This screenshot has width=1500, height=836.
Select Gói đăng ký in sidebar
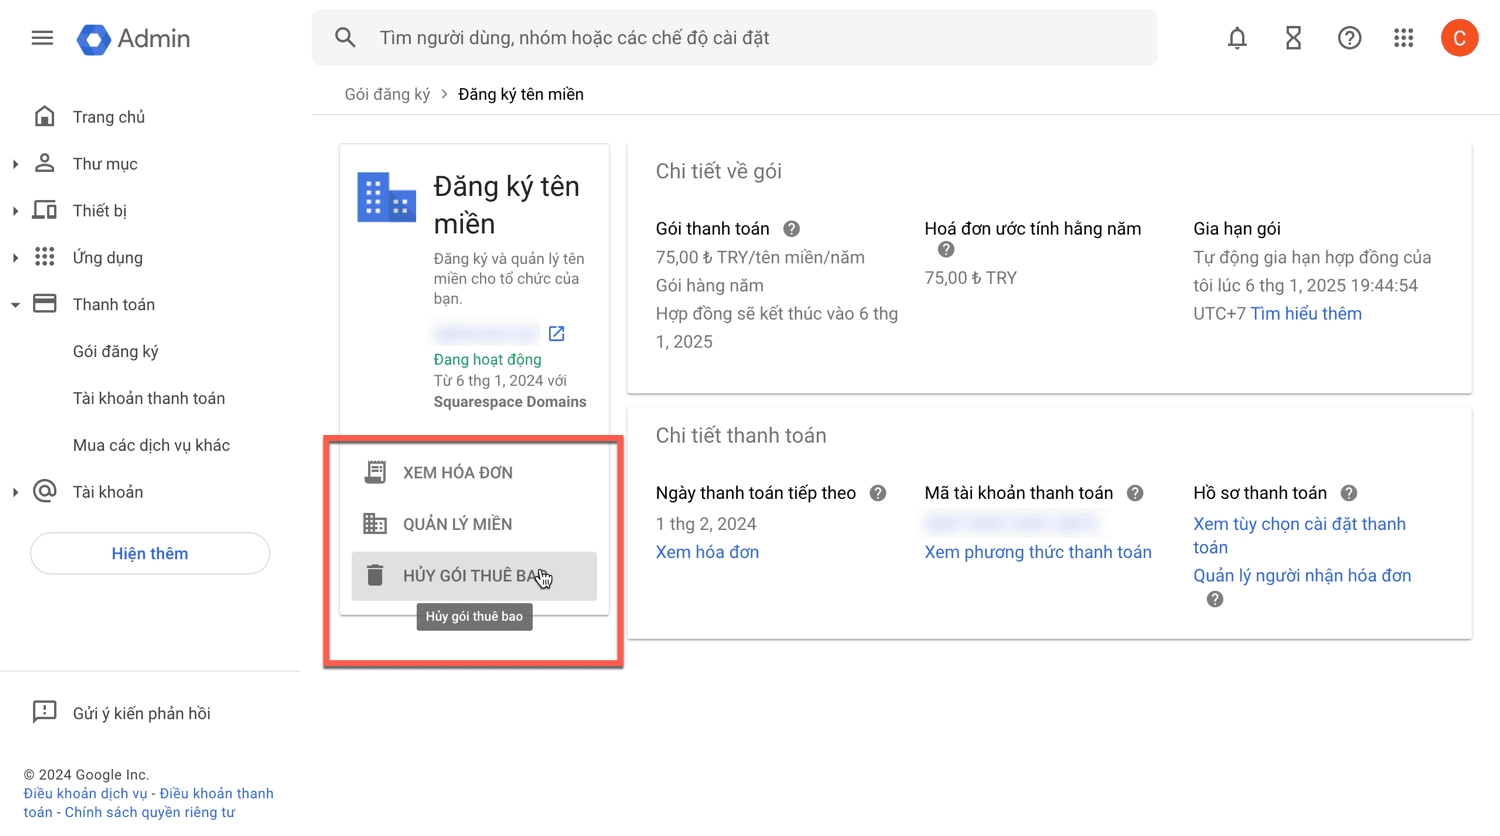point(116,351)
